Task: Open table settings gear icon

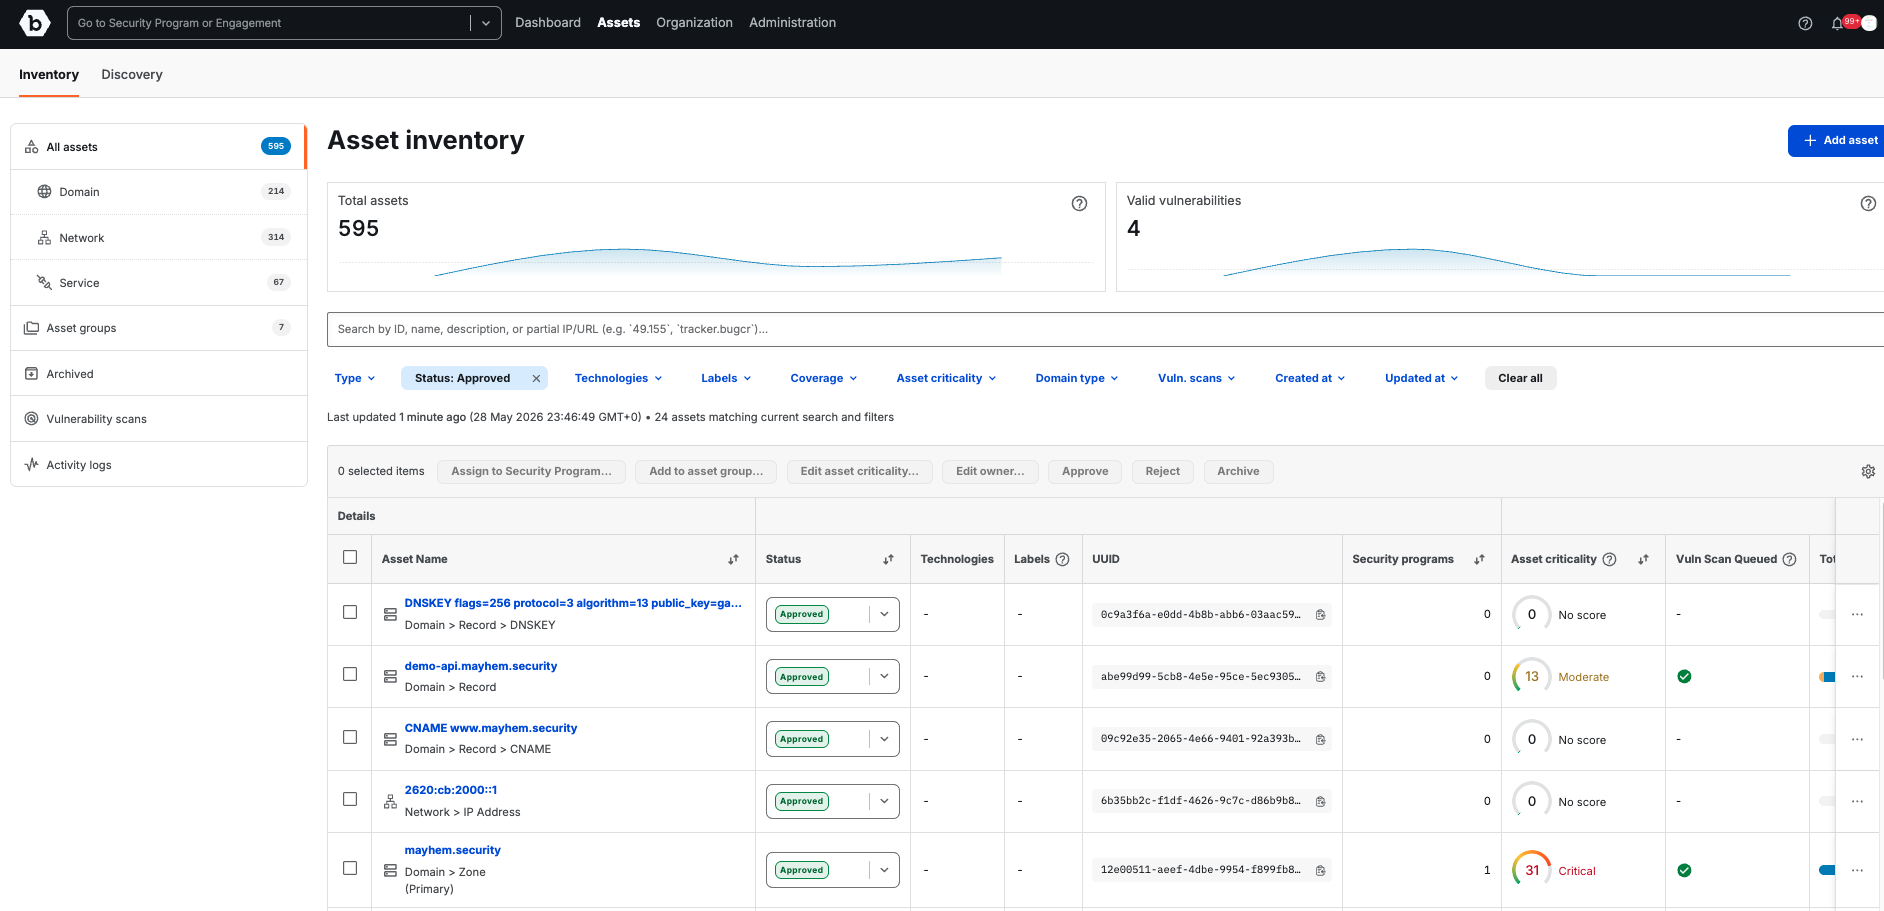Action: point(1867,471)
